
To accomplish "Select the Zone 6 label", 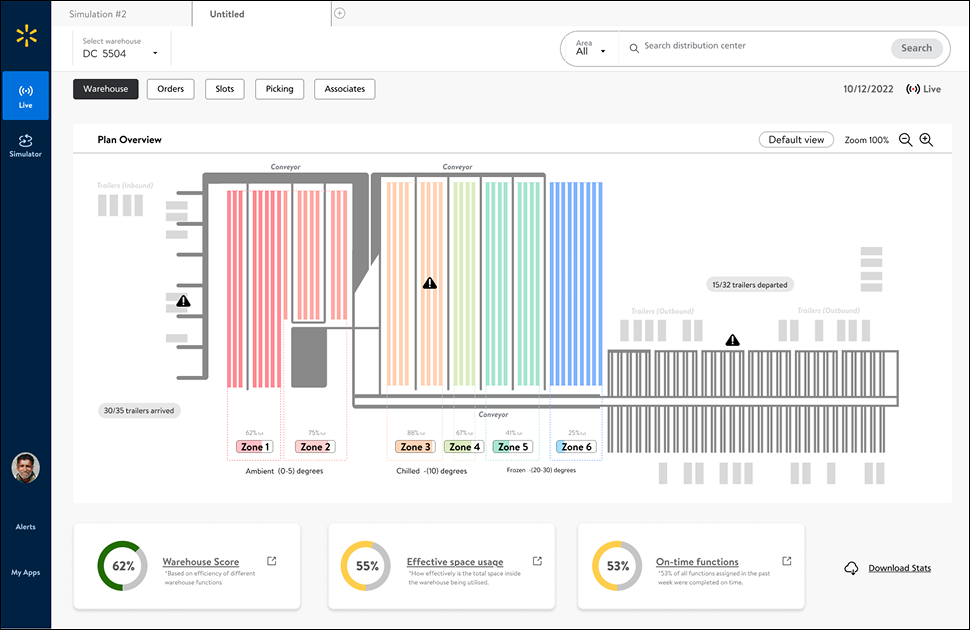I will [576, 447].
